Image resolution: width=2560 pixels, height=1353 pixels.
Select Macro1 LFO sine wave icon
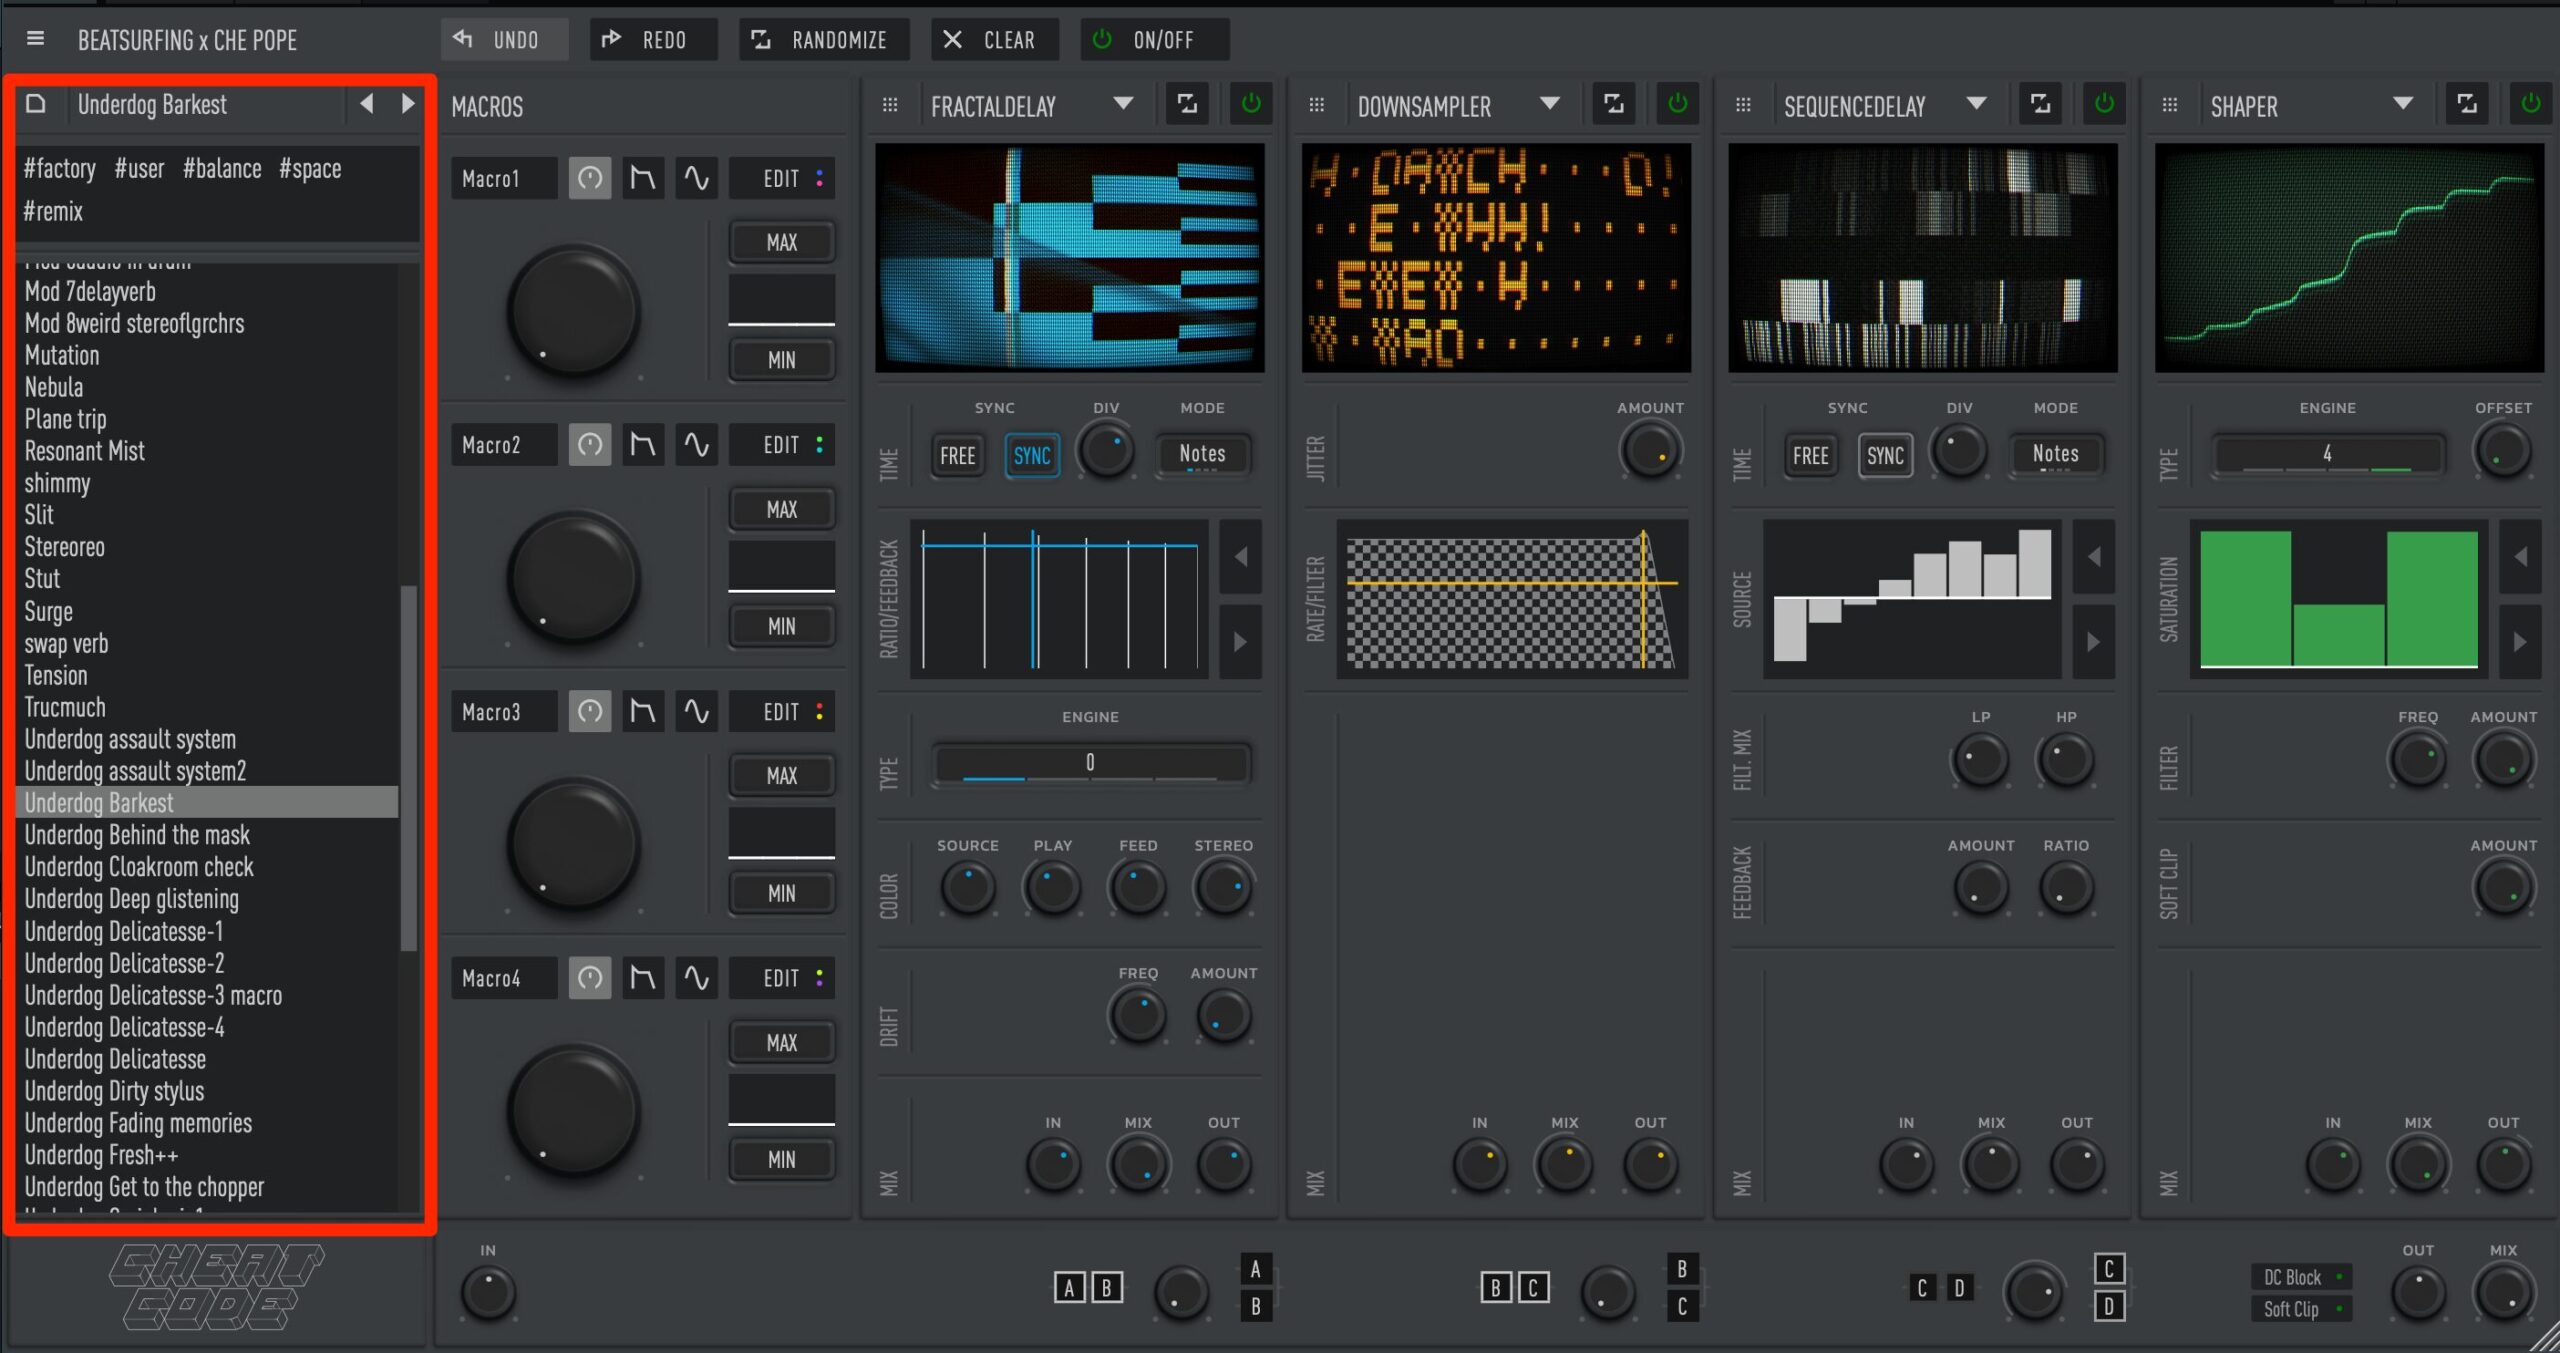point(696,178)
